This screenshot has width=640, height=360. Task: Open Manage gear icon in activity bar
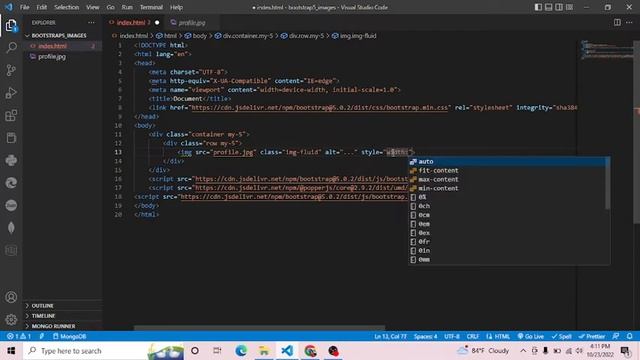click(x=11, y=319)
